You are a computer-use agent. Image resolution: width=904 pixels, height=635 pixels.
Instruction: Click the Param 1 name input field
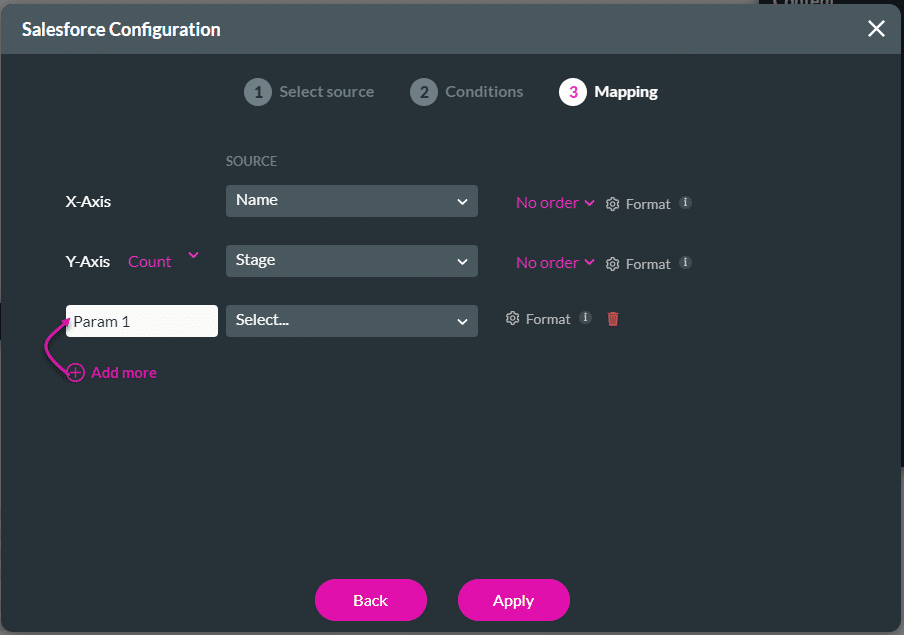142,321
